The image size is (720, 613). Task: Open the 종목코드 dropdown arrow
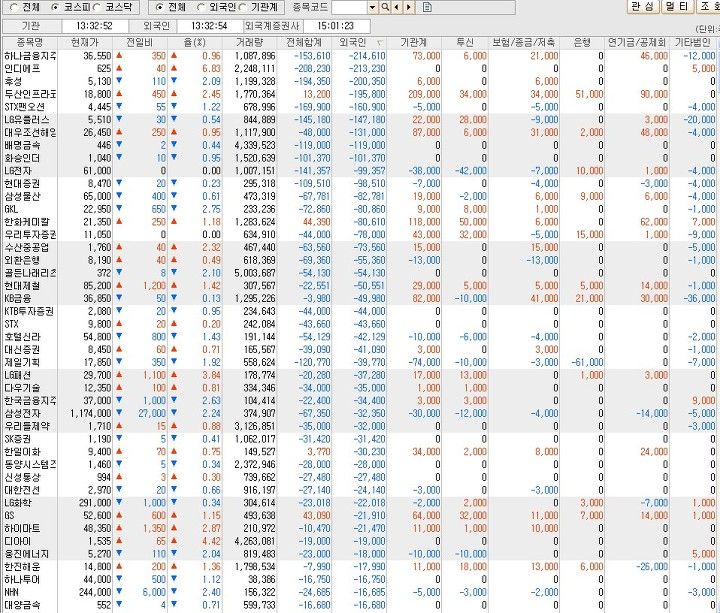pyautogui.click(x=372, y=7)
